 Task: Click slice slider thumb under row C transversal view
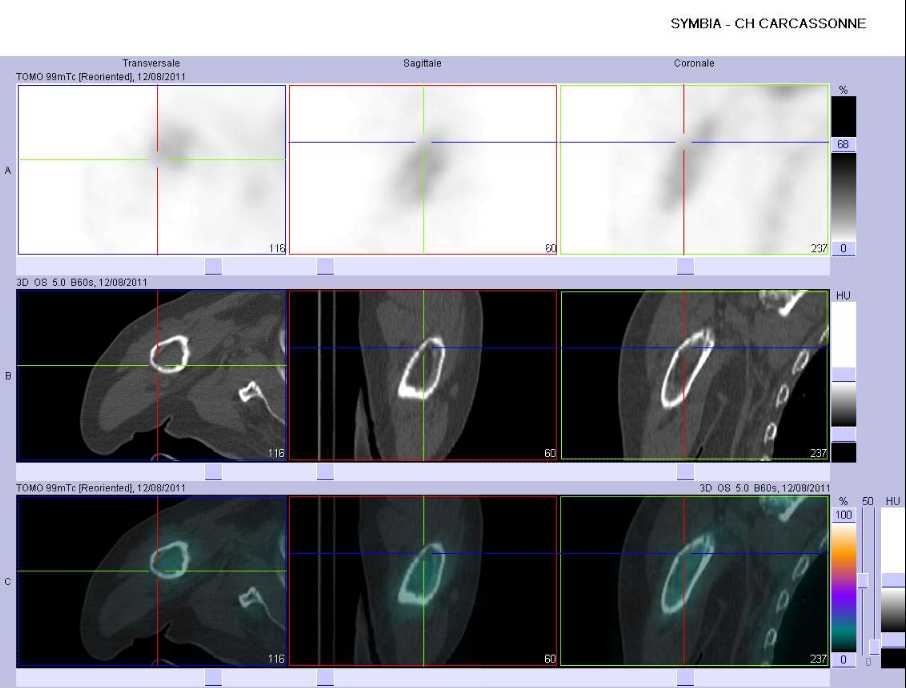click(x=213, y=678)
